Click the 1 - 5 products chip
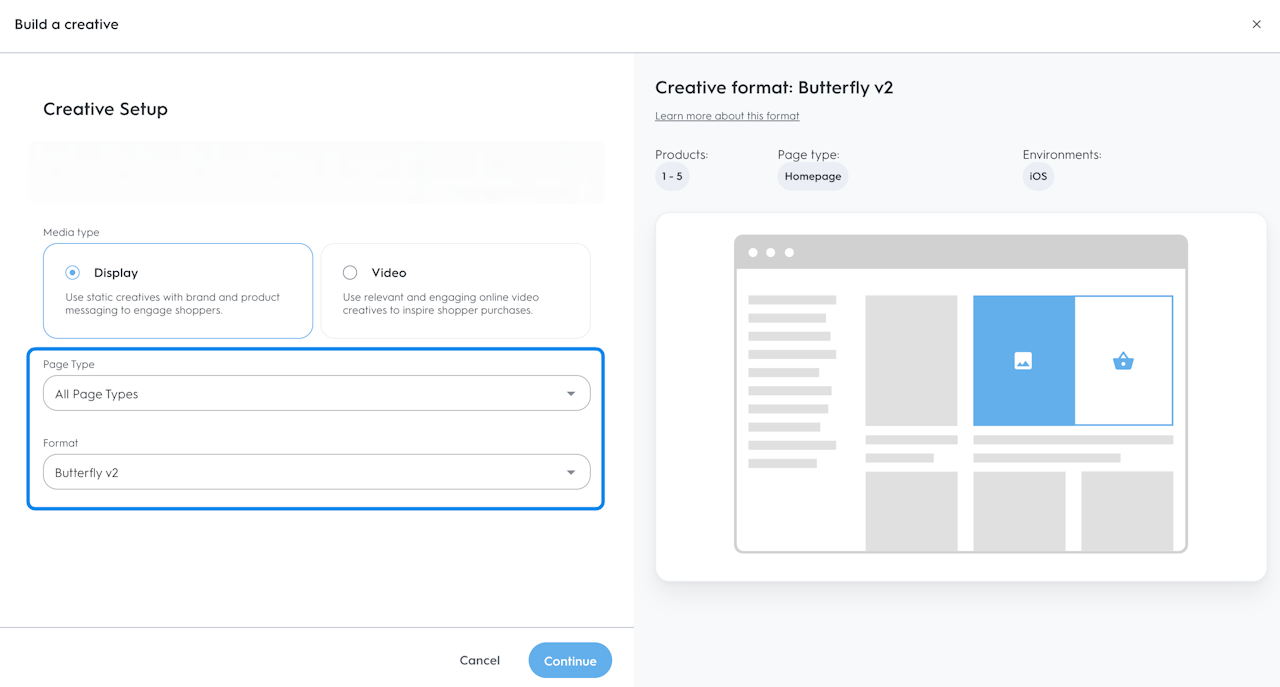The width and height of the screenshot is (1280, 687). pyautogui.click(x=672, y=177)
